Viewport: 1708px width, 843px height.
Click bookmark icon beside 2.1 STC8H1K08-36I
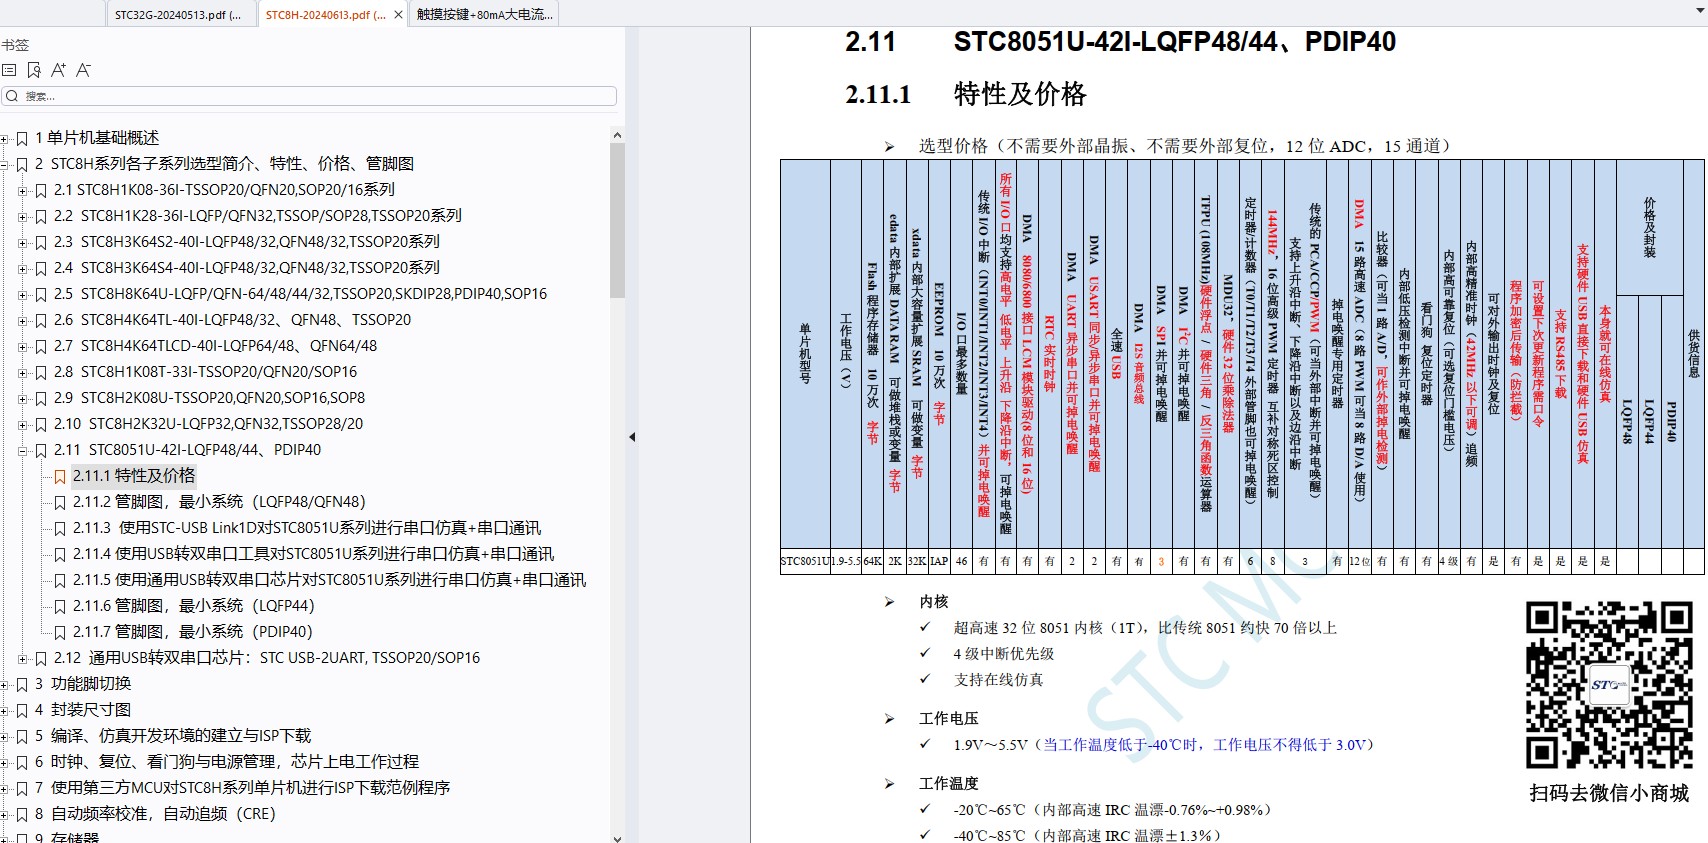click(x=41, y=190)
